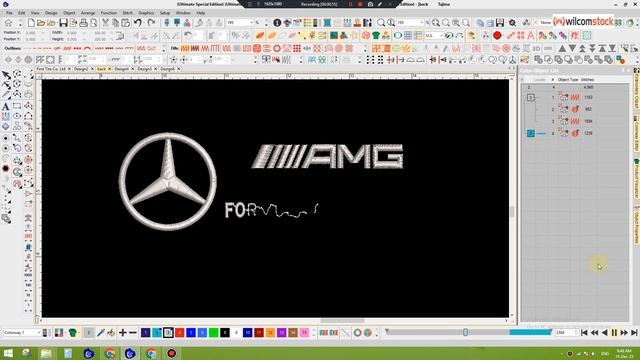Switch to First Tire Co. Ltd tab
Viewport: 640px width, 360px height.
[51, 69]
